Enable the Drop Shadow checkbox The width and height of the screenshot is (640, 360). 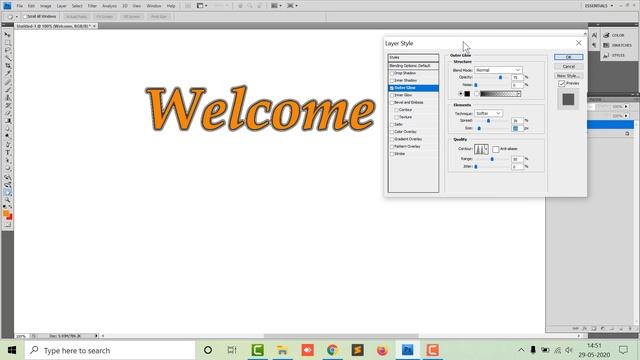(392, 73)
